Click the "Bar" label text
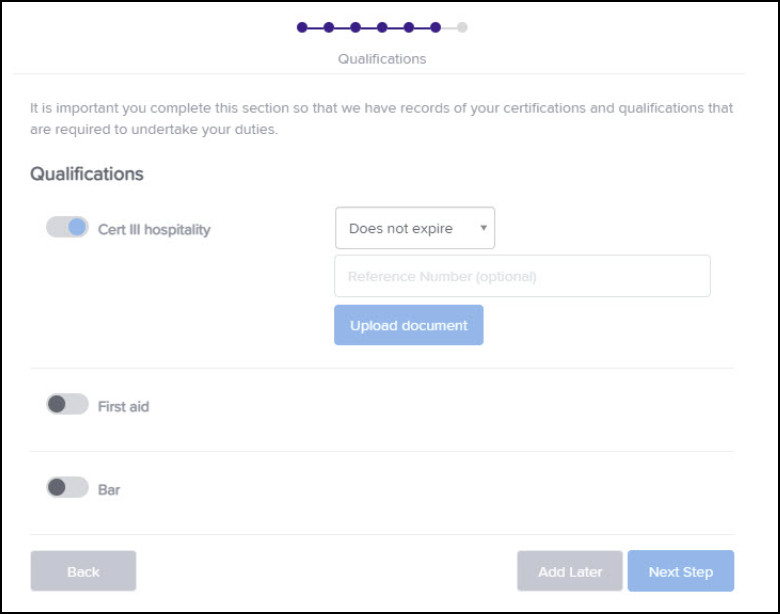The image size is (780, 614). 109,490
